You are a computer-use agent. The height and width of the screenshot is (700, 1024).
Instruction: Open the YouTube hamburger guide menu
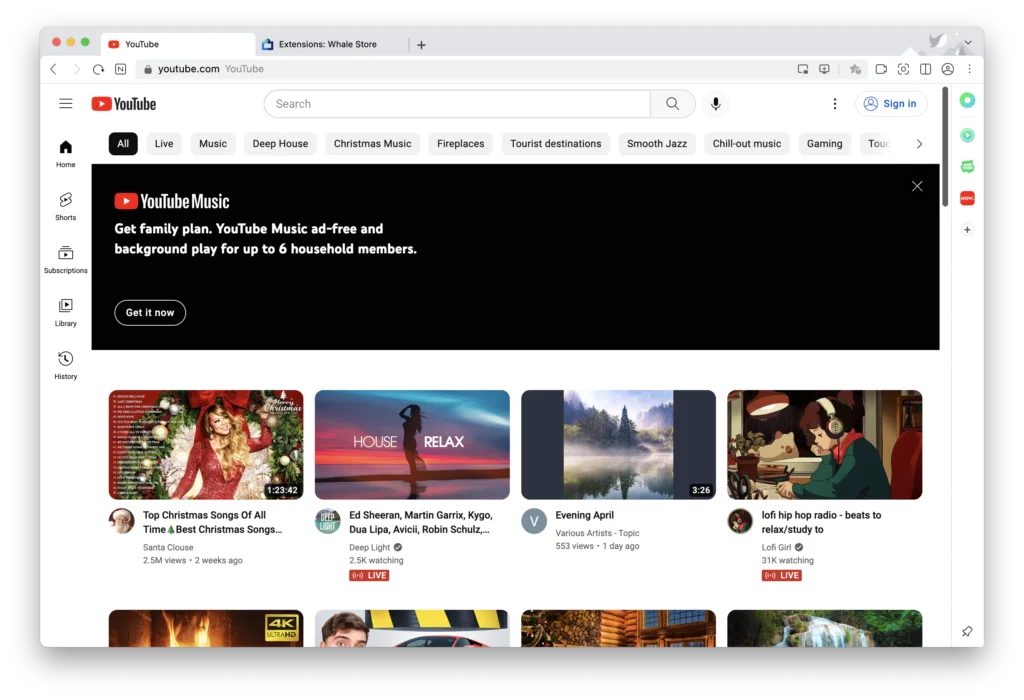pos(65,104)
